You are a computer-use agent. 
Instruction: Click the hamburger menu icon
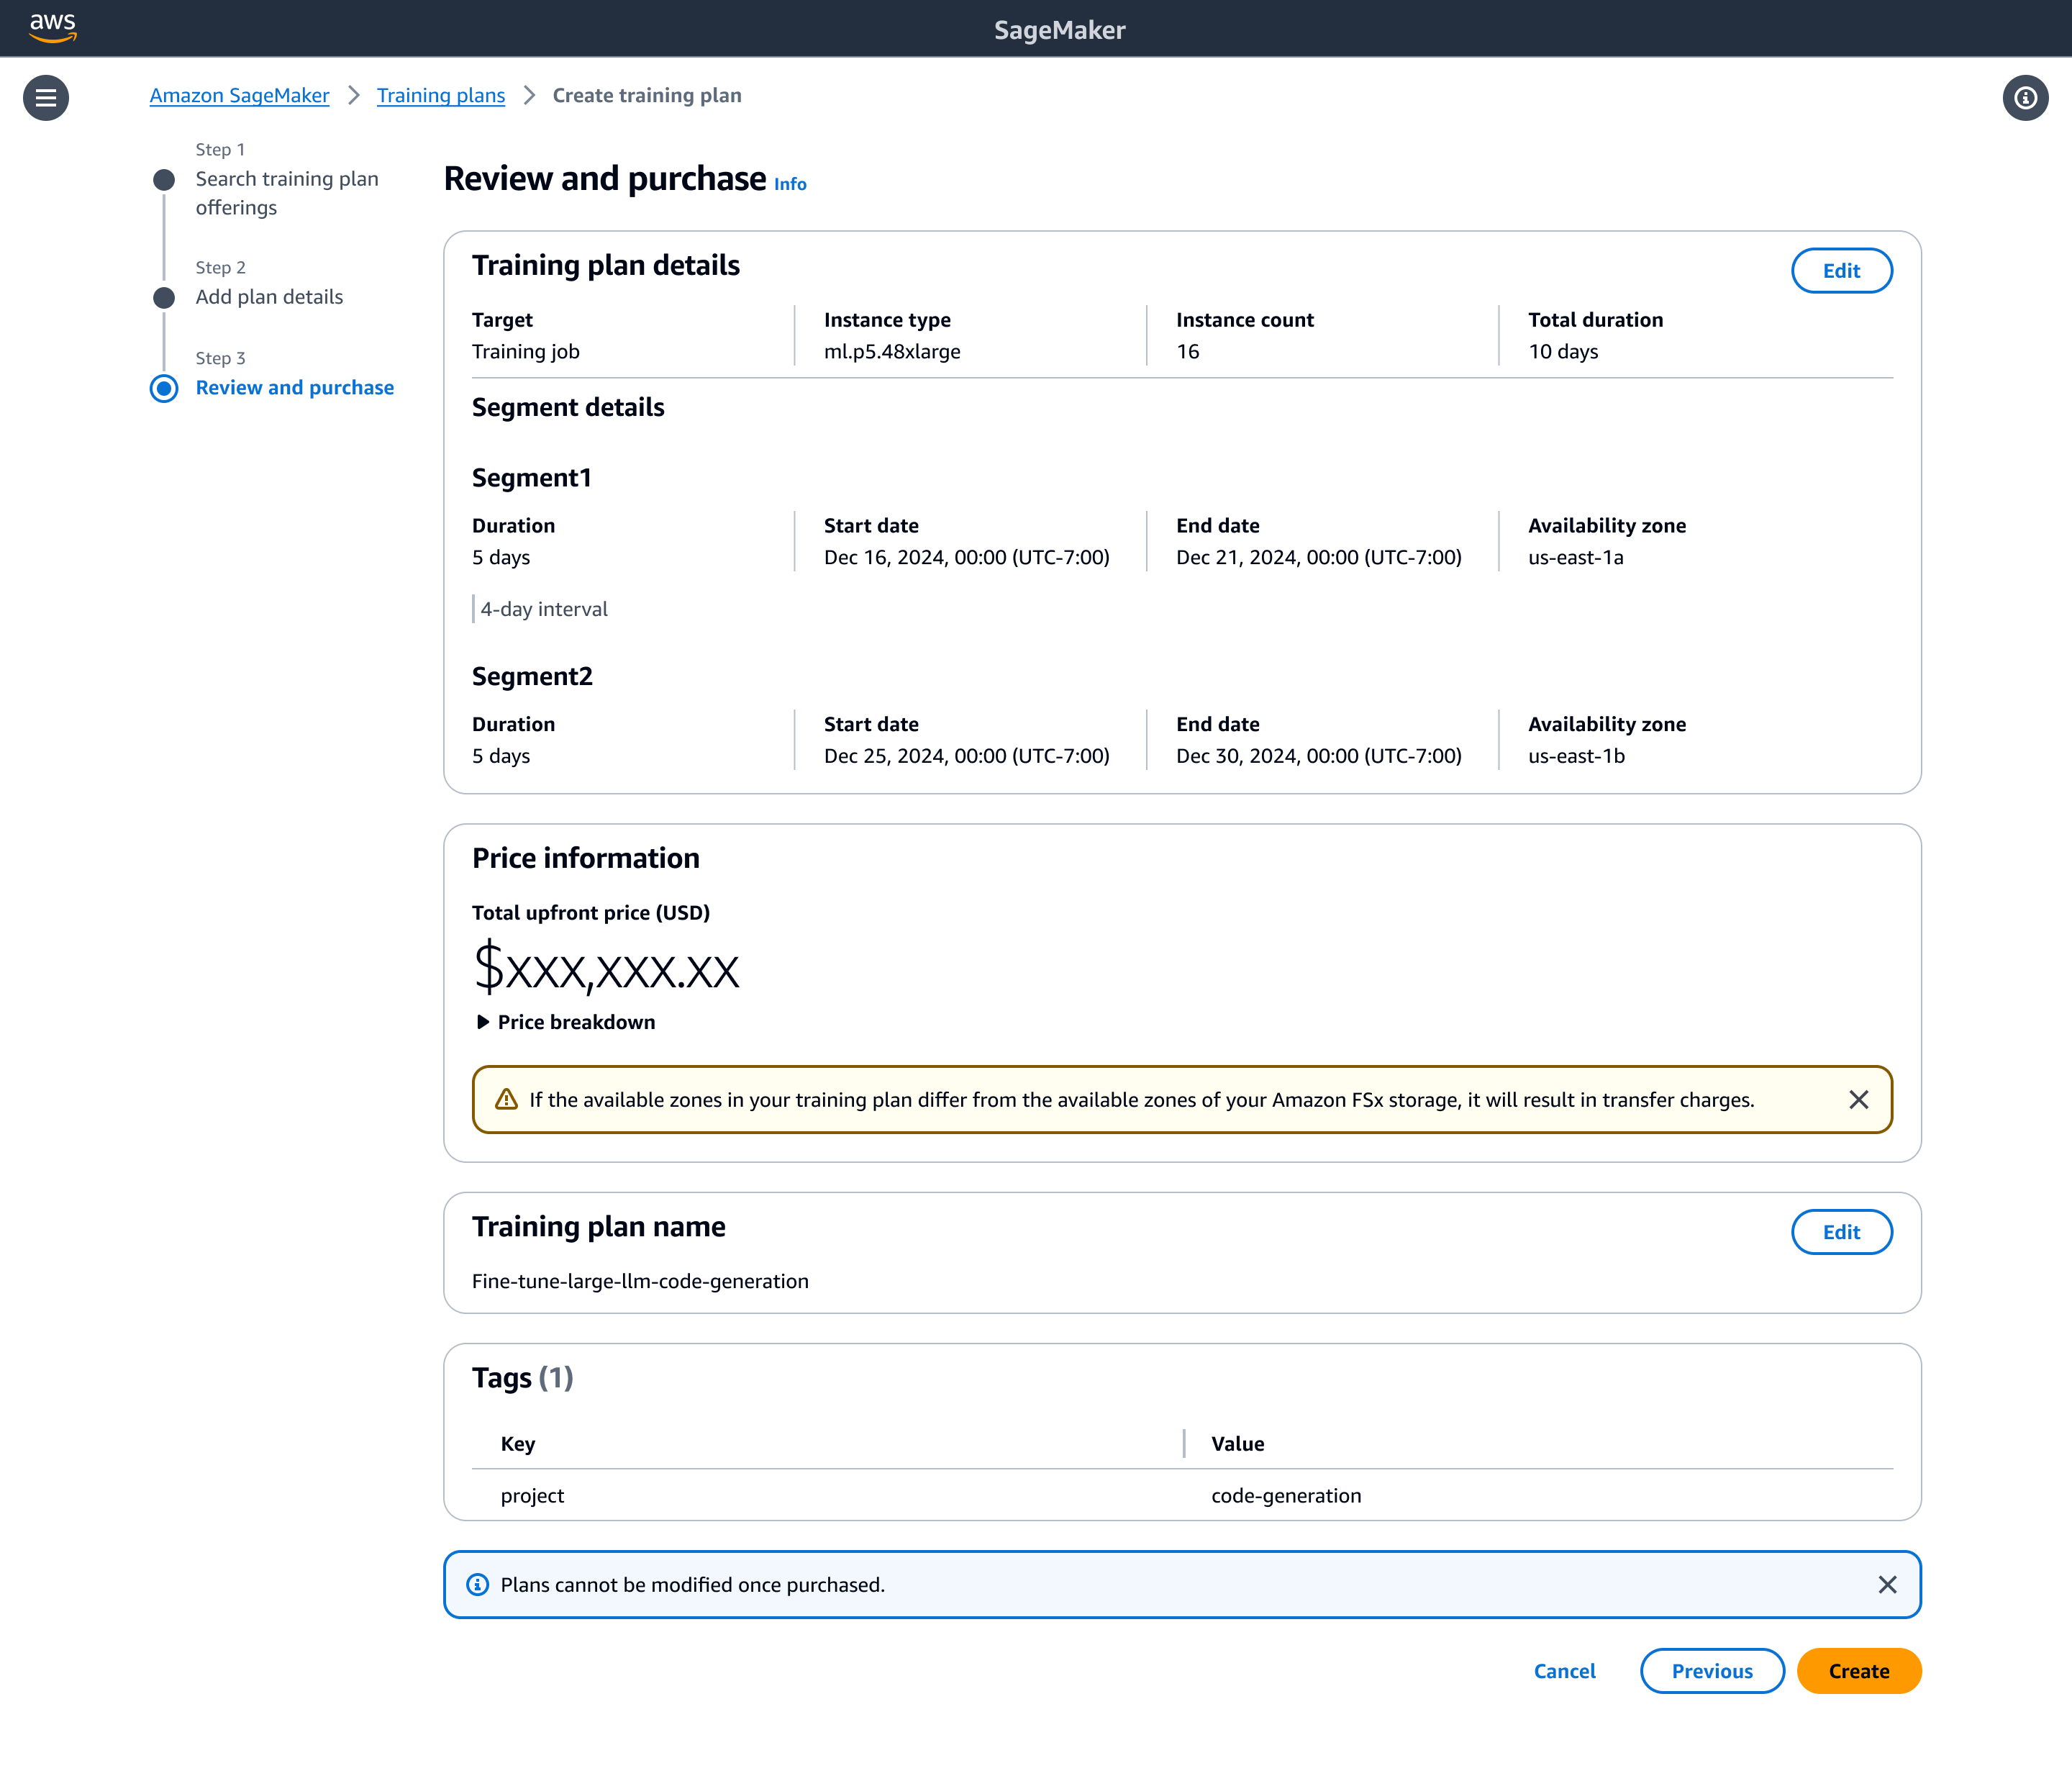(46, 97)
